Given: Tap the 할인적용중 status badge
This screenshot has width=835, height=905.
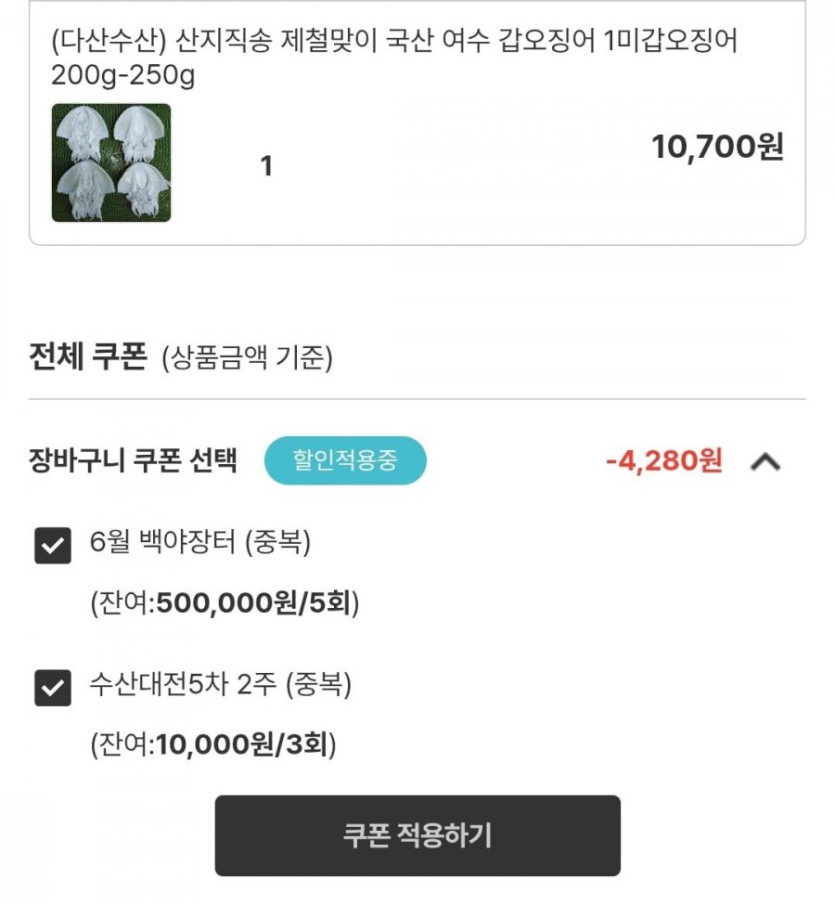Looking at the screenshot, I should click(345, 461).
